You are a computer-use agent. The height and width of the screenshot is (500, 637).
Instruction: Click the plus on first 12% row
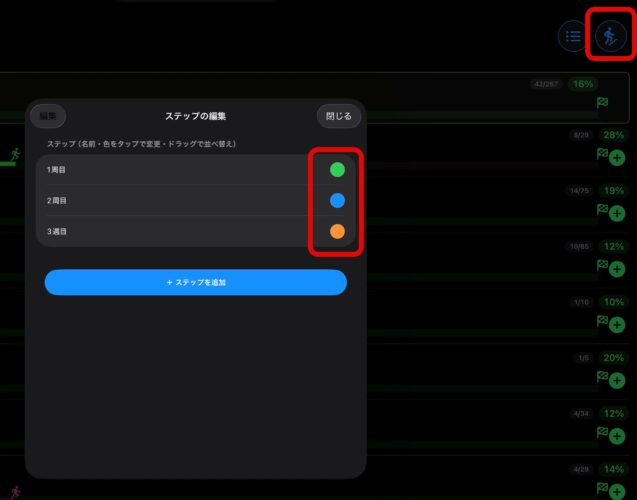click(617, 269)
